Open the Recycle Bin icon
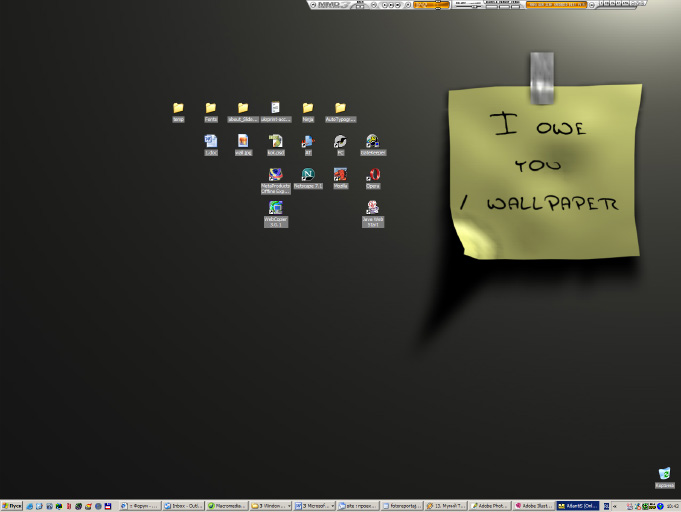The image size is (681, 512). pyautogui.click(x=664, y=477)
